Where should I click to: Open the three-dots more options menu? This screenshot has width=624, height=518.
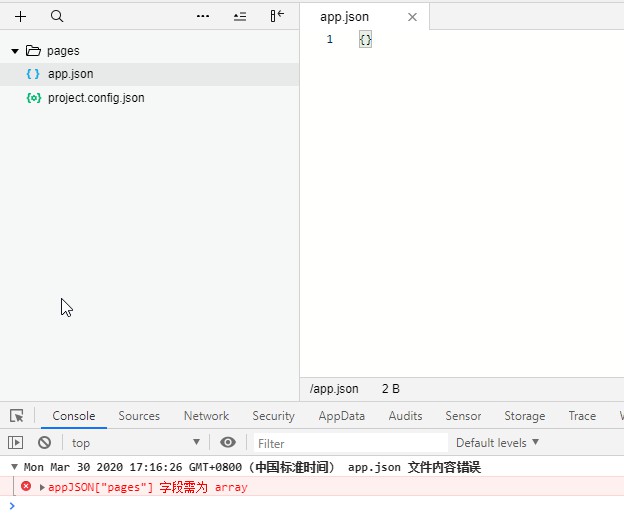coord(203,16)
